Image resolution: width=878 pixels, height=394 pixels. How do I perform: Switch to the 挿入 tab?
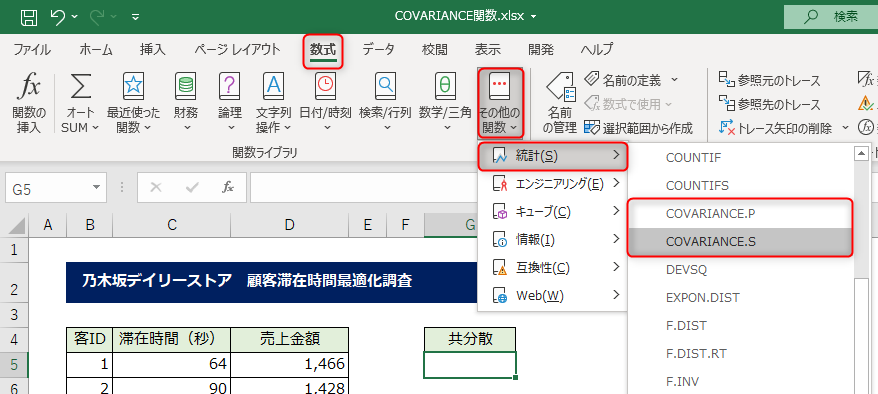(153, 49)
